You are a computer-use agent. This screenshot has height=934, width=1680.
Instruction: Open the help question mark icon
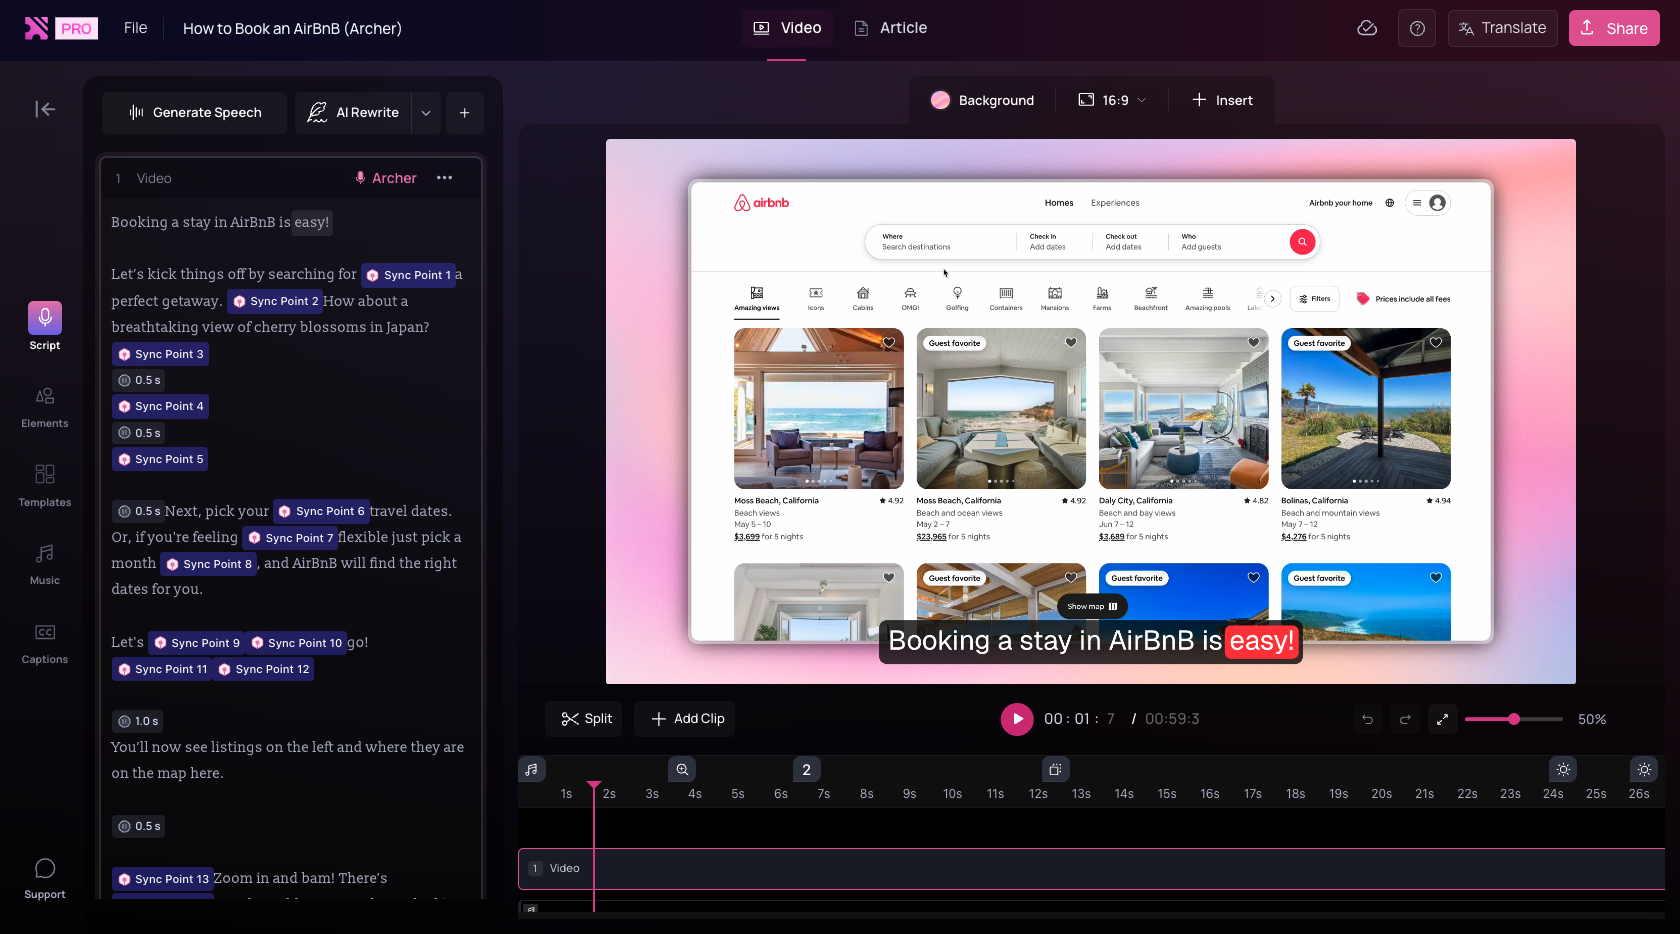coord(1417,28)
